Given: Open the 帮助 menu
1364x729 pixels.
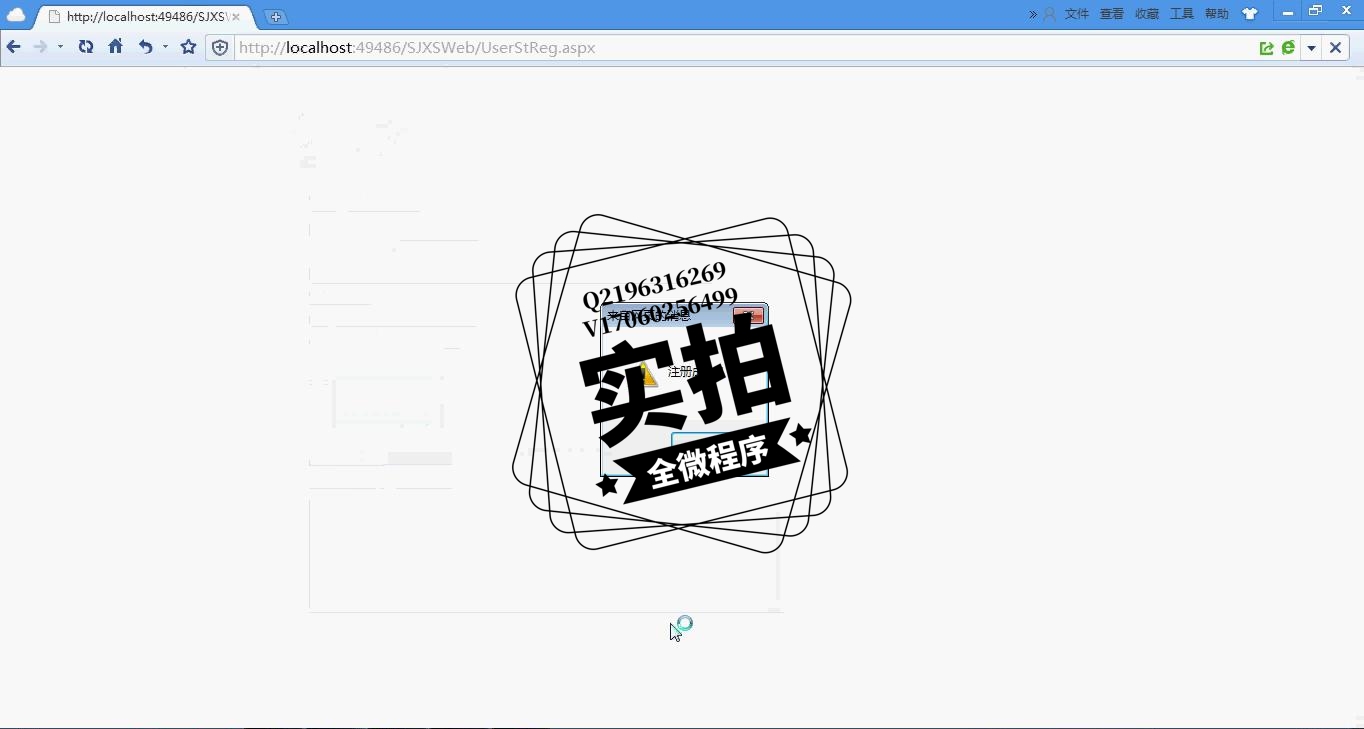Looking at the screenshot, I should tap(1217, 14).
